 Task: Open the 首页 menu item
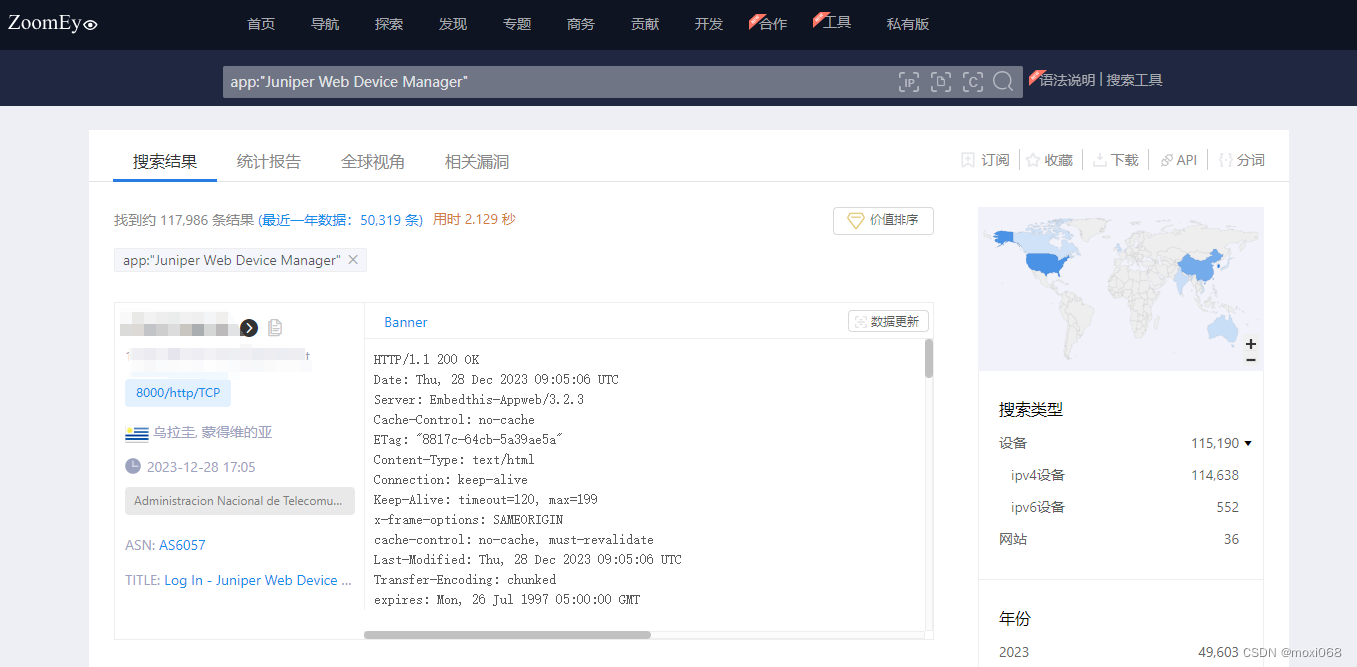[261, 24]
